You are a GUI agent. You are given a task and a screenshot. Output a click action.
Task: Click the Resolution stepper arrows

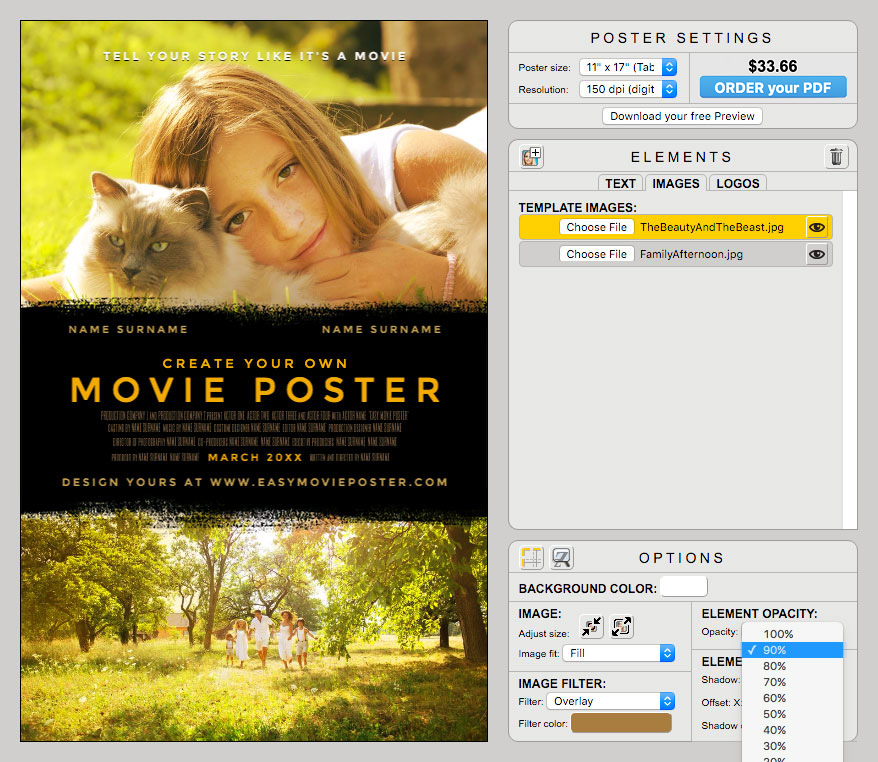pyautogui.click(x=668, y=89)
